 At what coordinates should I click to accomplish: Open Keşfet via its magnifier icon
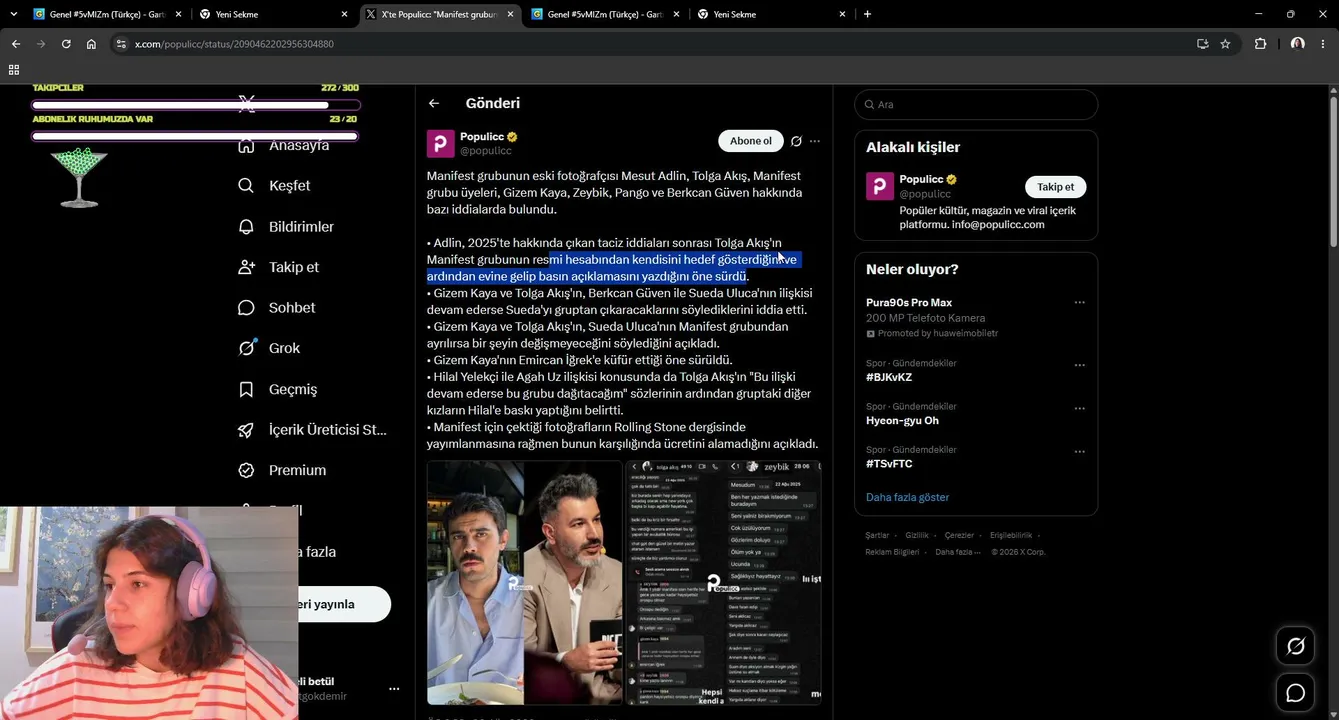tap(246, 186)
